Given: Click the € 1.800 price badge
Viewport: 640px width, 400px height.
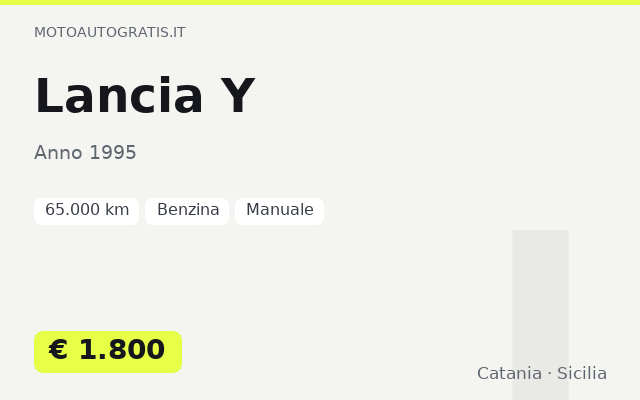Looking at the screenshot, I should (108, 352).
